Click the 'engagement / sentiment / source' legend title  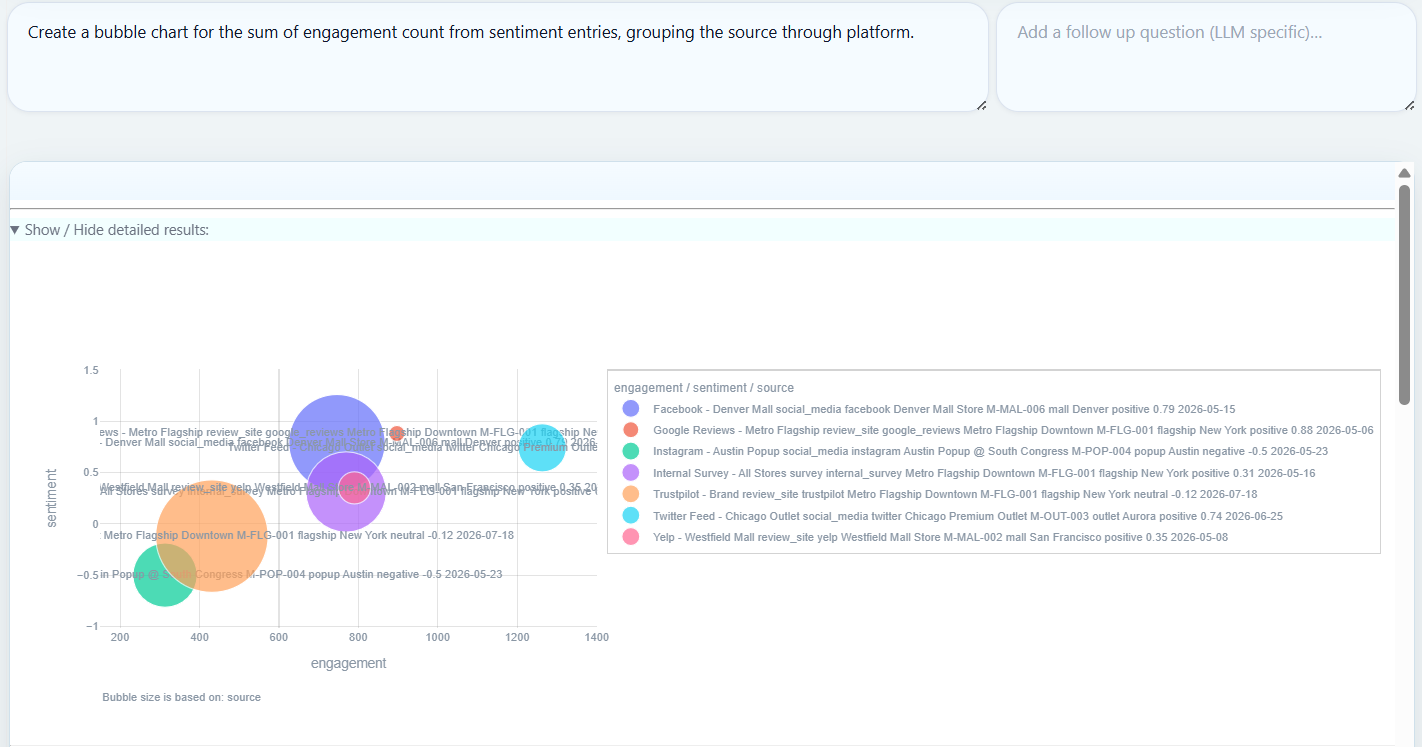pyautogui.click(x=704, y=388)
